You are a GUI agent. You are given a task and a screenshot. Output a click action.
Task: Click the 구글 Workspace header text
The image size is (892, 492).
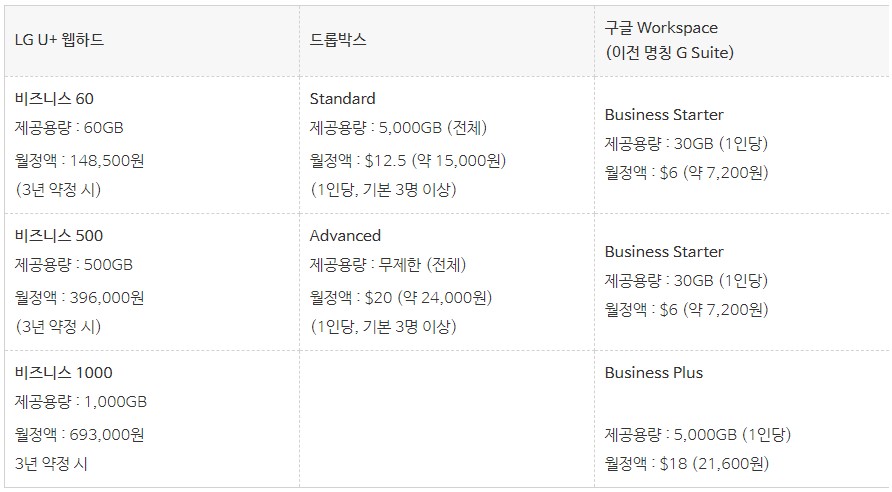[661, 28]
